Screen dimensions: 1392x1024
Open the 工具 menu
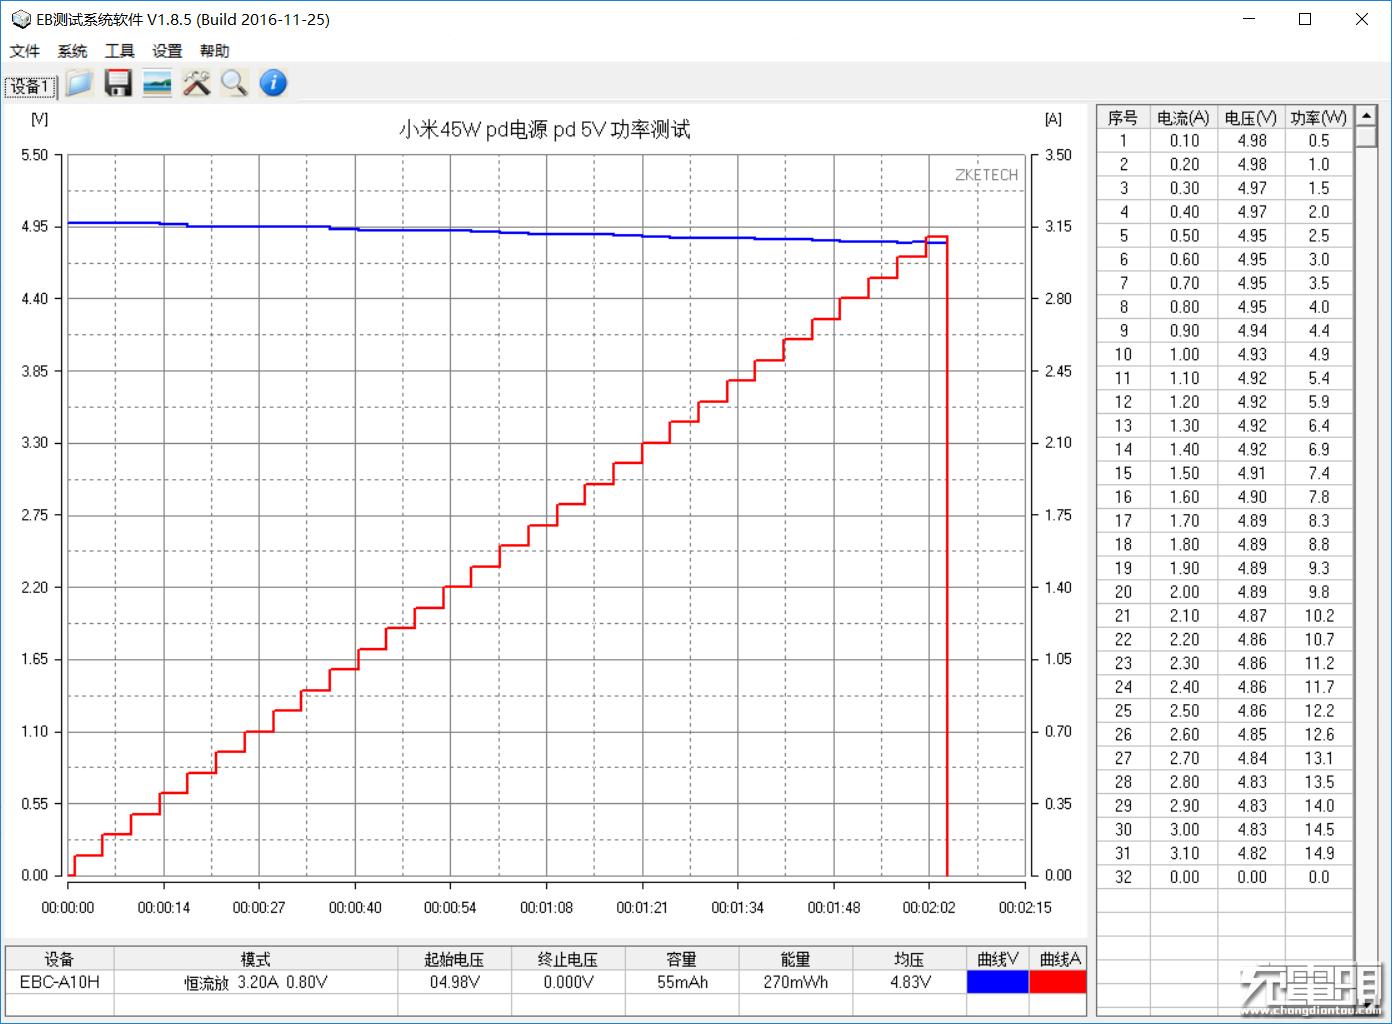pos(119,51)
